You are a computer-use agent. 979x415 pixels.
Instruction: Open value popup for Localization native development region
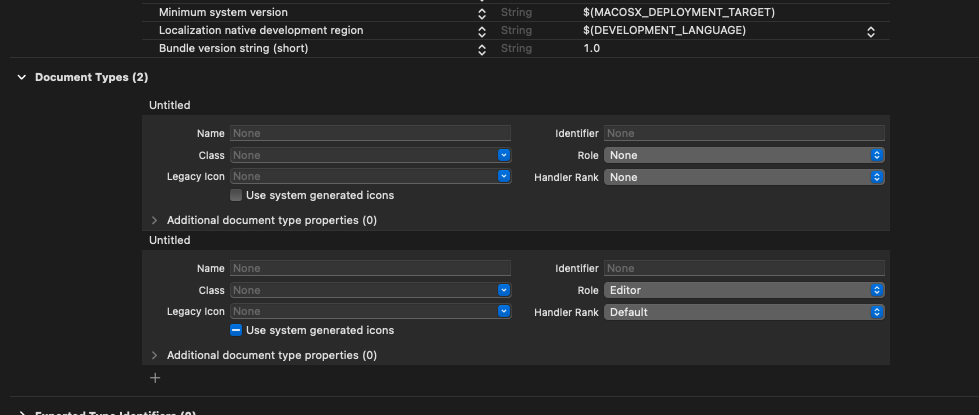(871, 31)
